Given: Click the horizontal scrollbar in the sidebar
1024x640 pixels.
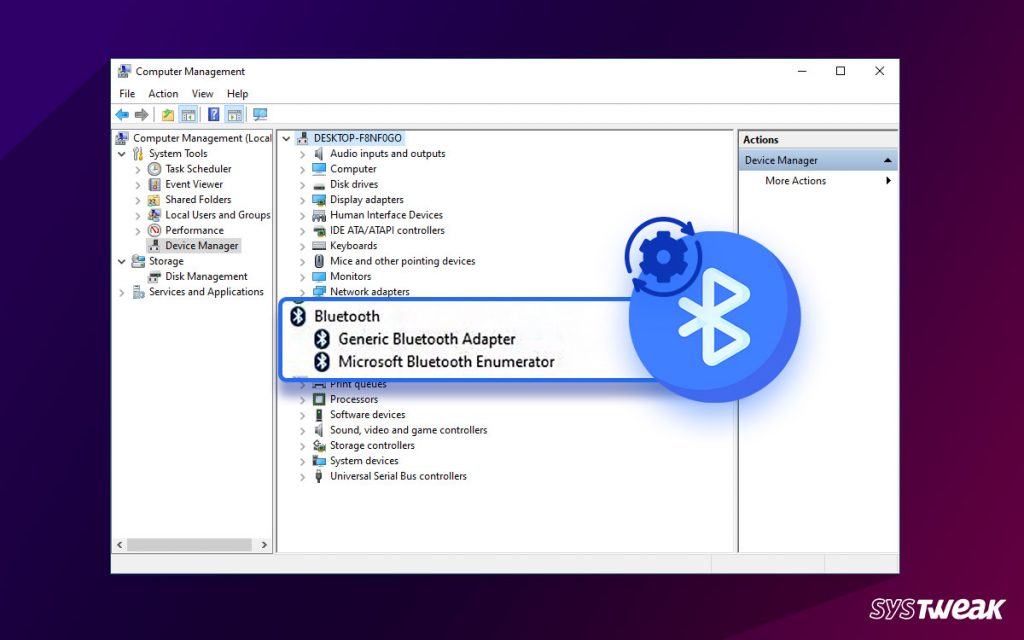Looking at the screenshot, I should pyautogui.click(x=192, y=544).
